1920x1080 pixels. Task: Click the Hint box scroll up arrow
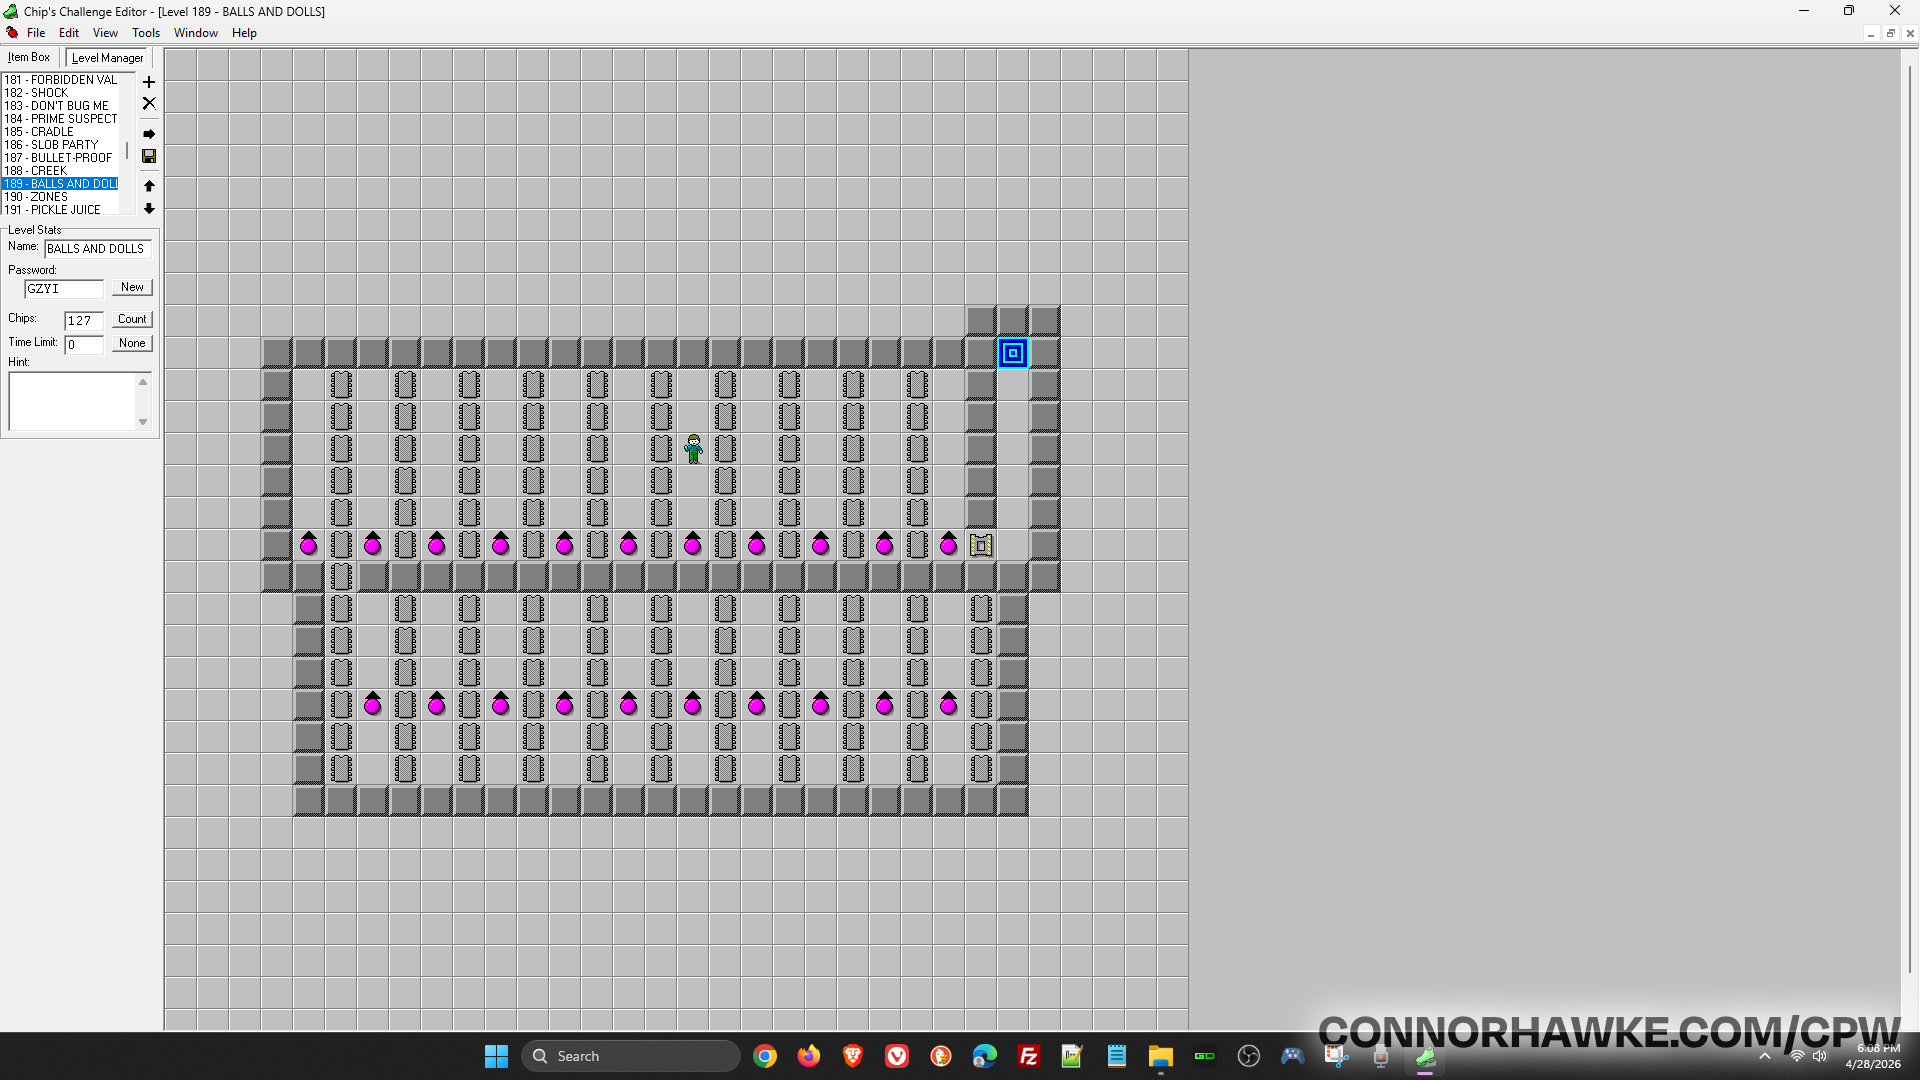(143, 382)
